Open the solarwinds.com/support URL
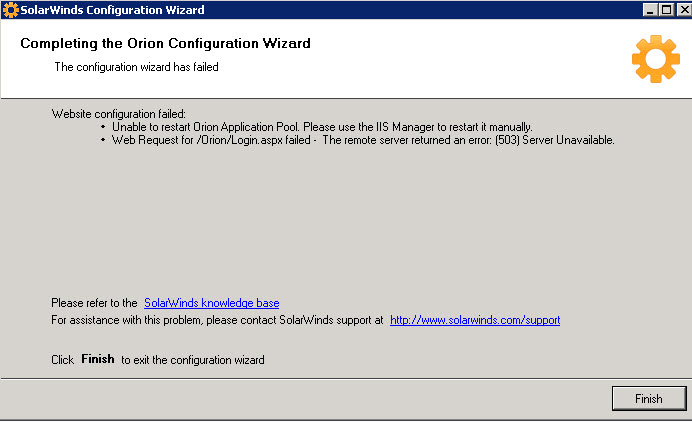This screenshot has width=692, height=422. 475,320
